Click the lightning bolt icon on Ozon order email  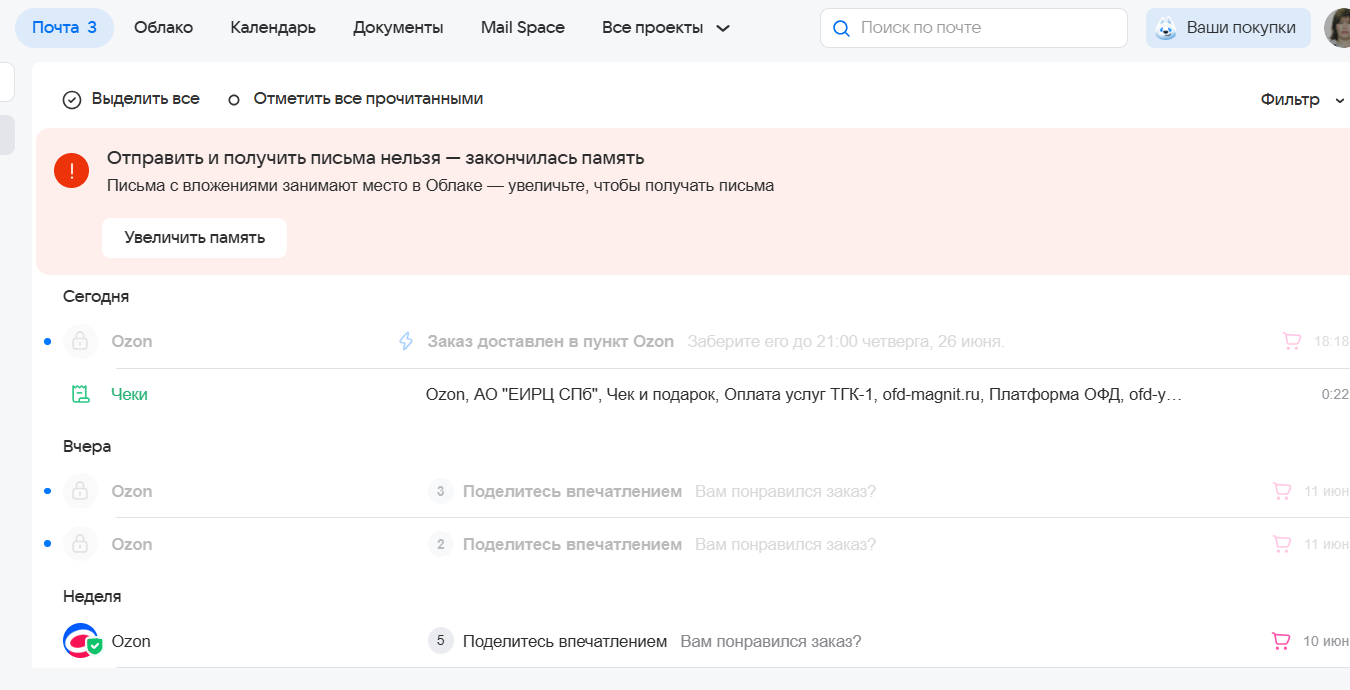(406, 342)
